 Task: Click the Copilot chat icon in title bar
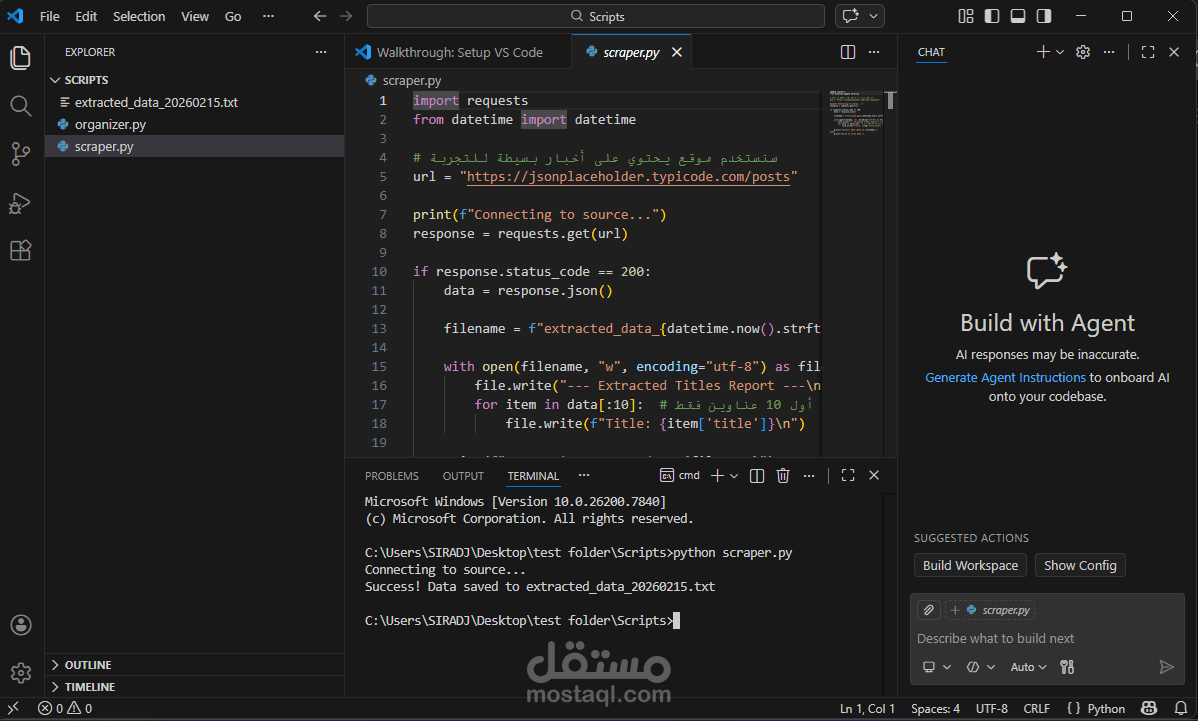850,16
